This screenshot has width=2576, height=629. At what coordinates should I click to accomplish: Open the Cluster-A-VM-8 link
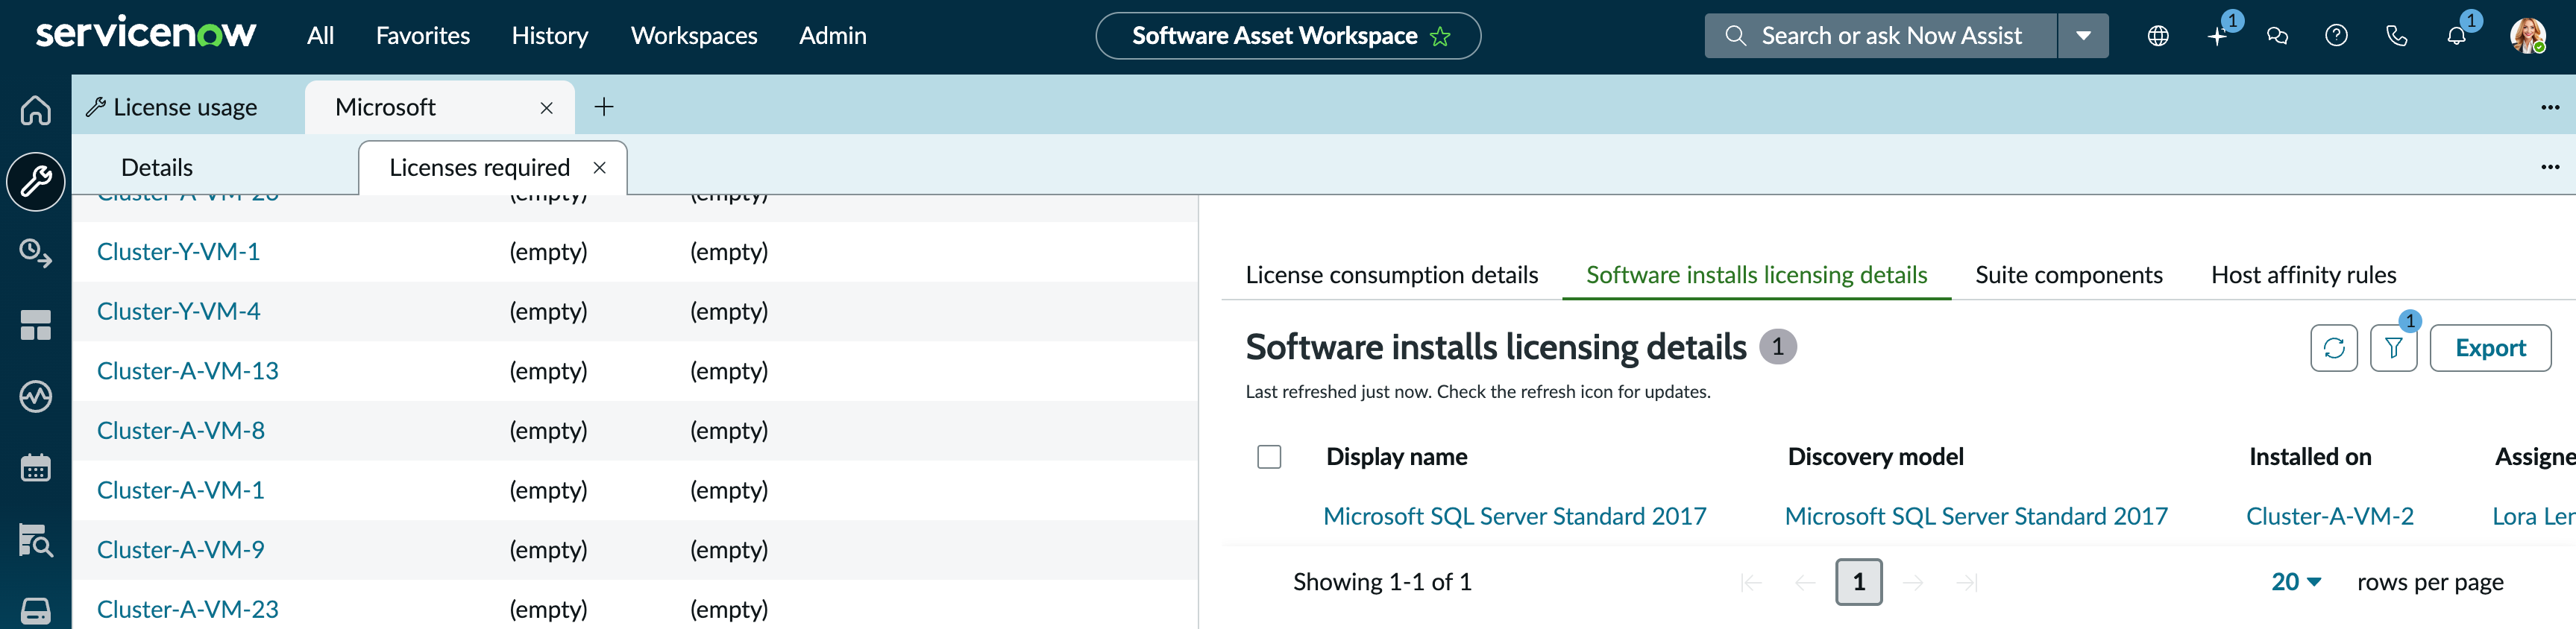pos(181,431)
